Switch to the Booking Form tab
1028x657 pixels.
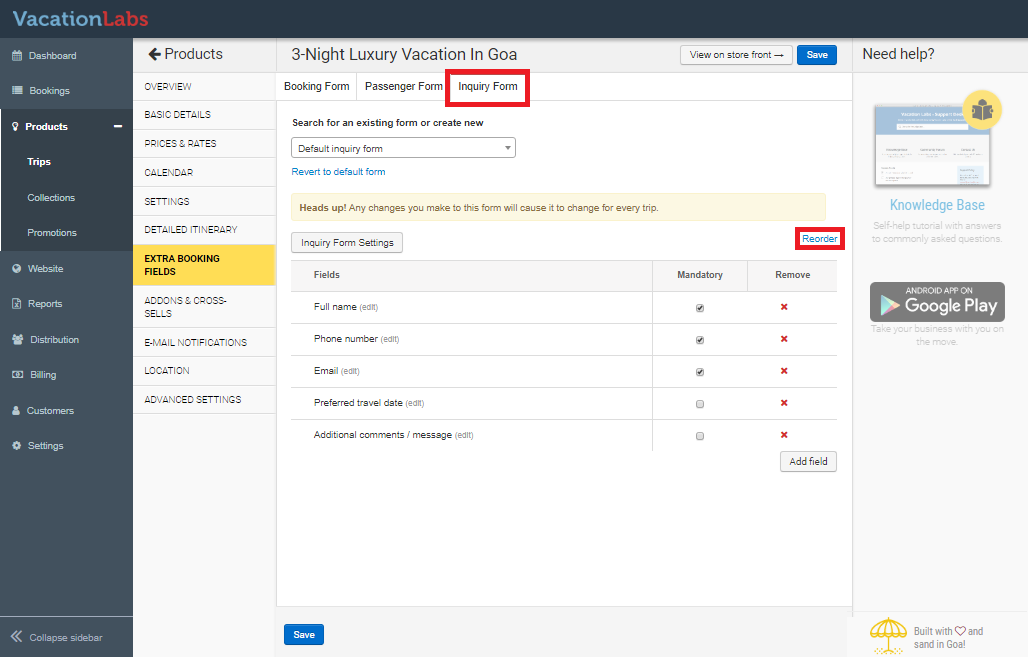tap(316, 87)
